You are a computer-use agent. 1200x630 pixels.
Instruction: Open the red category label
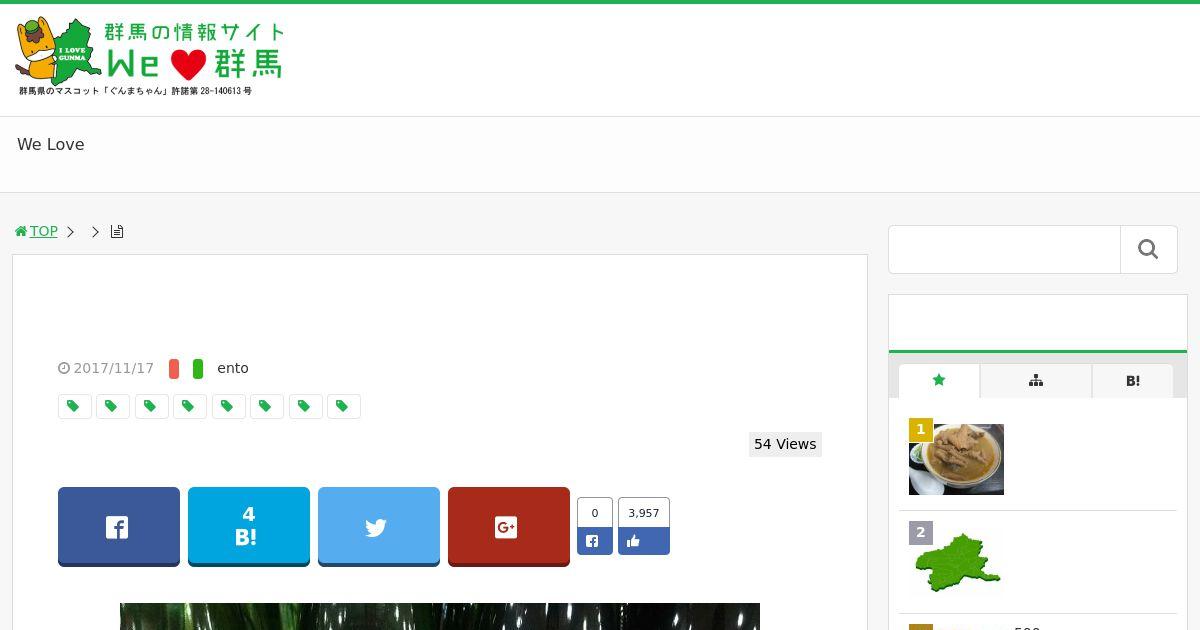(x=174, y=369)
